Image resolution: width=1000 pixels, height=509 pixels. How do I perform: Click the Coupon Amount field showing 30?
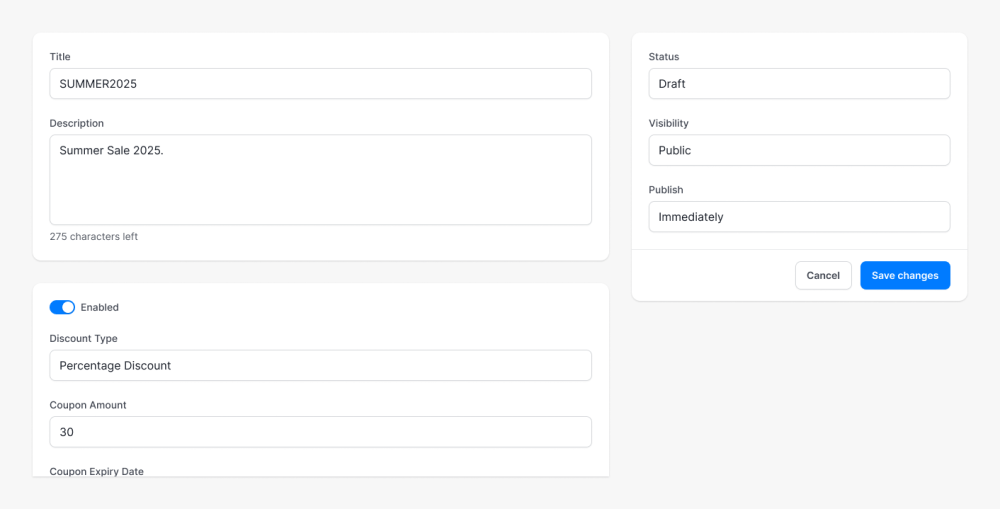point(320,432)
